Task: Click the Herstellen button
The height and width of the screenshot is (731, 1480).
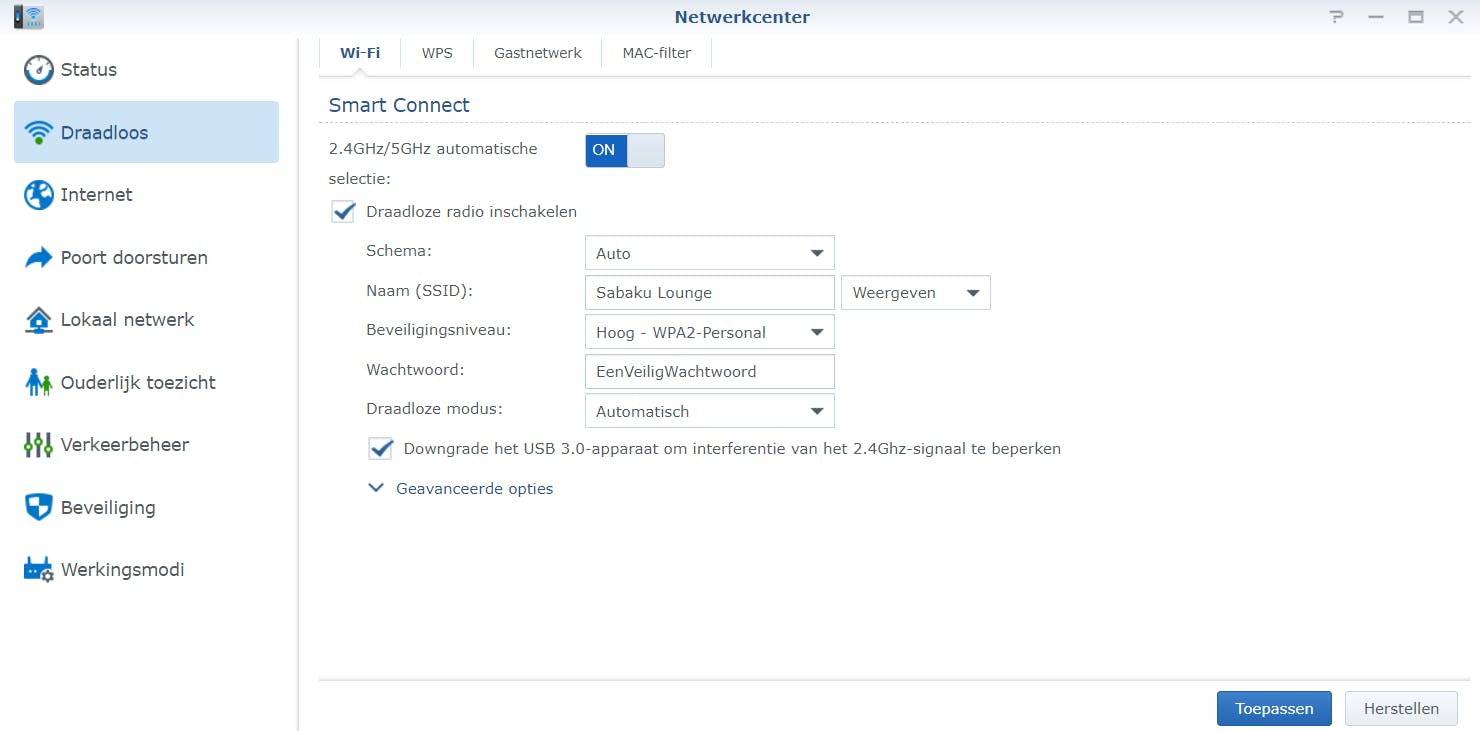Action: (x=1401, y=708)
